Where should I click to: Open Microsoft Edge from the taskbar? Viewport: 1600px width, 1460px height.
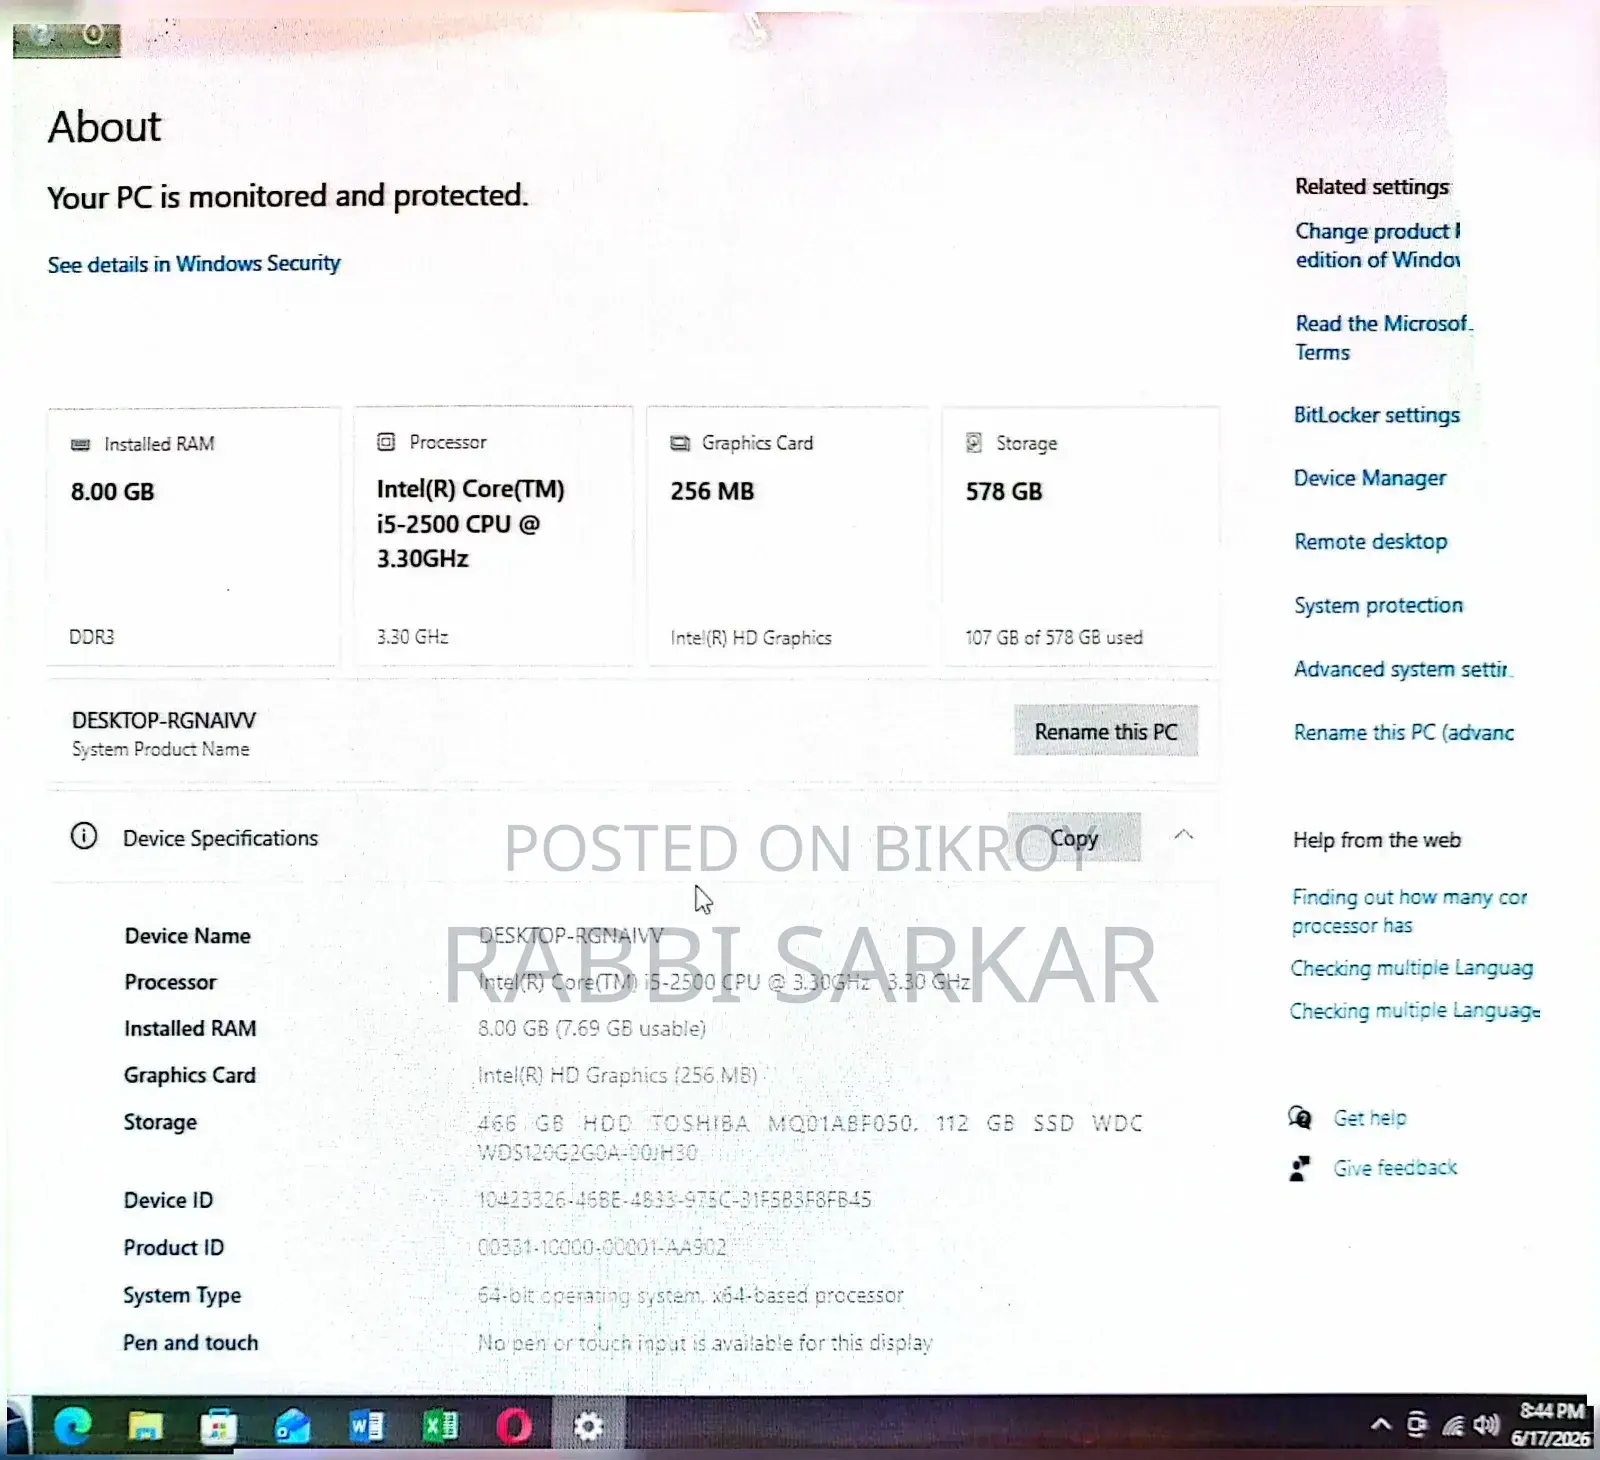click(x=72, y=1425)
